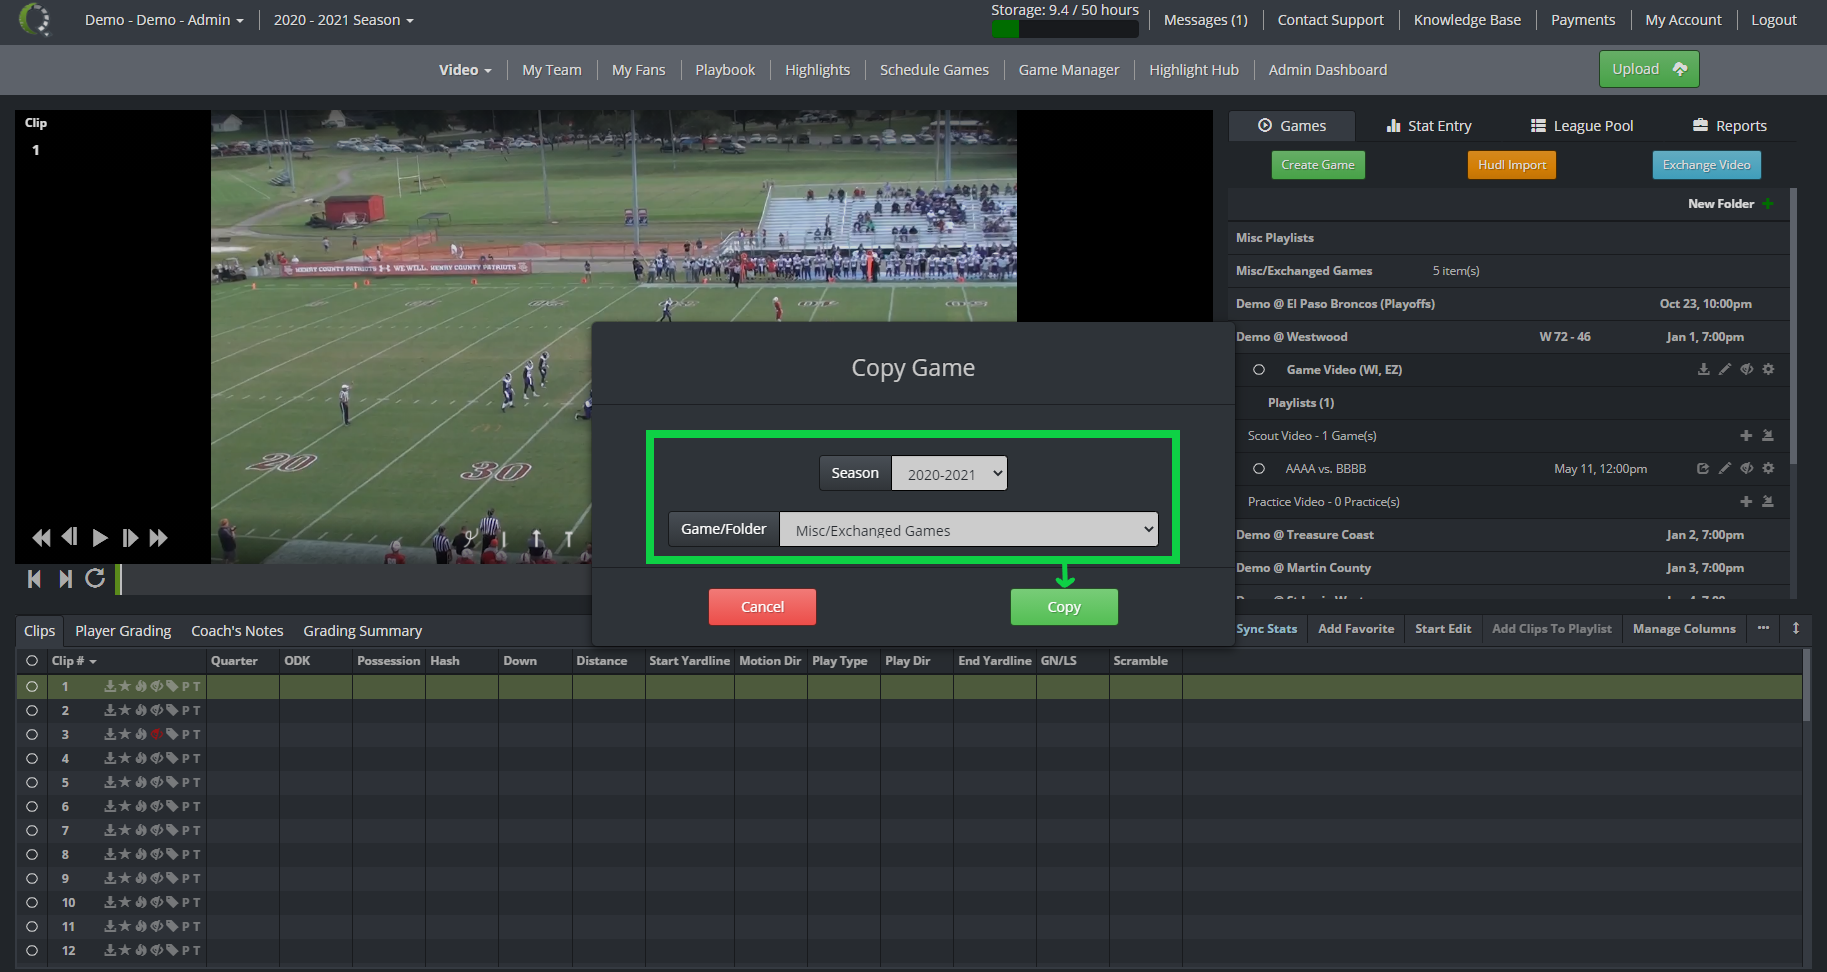The height and width of the screenshot is (972, 1827).
Task: Open the ellipsis more options menu
Action: coord(1763,628)
